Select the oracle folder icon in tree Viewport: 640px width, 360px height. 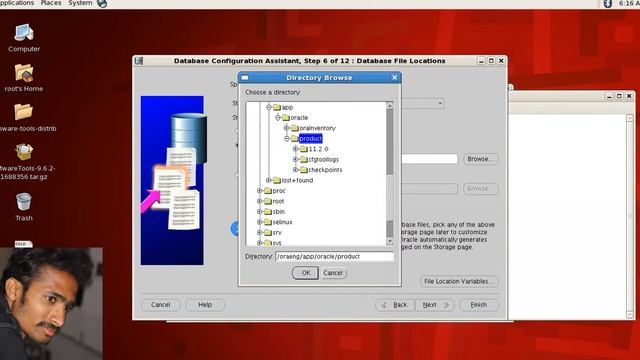point(286,118)
